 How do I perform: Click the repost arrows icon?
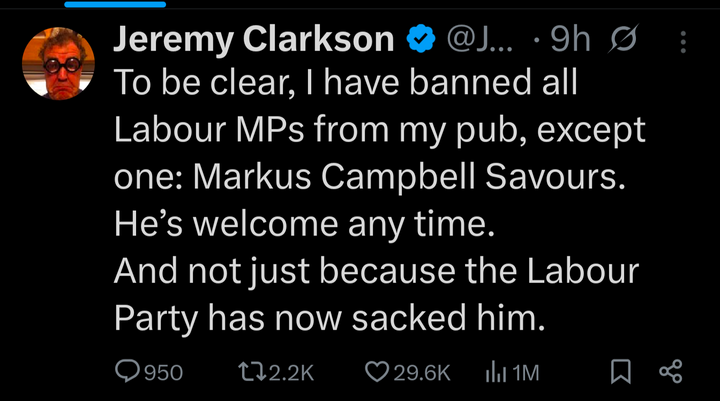pyautogui.click(x=254, y=372)
